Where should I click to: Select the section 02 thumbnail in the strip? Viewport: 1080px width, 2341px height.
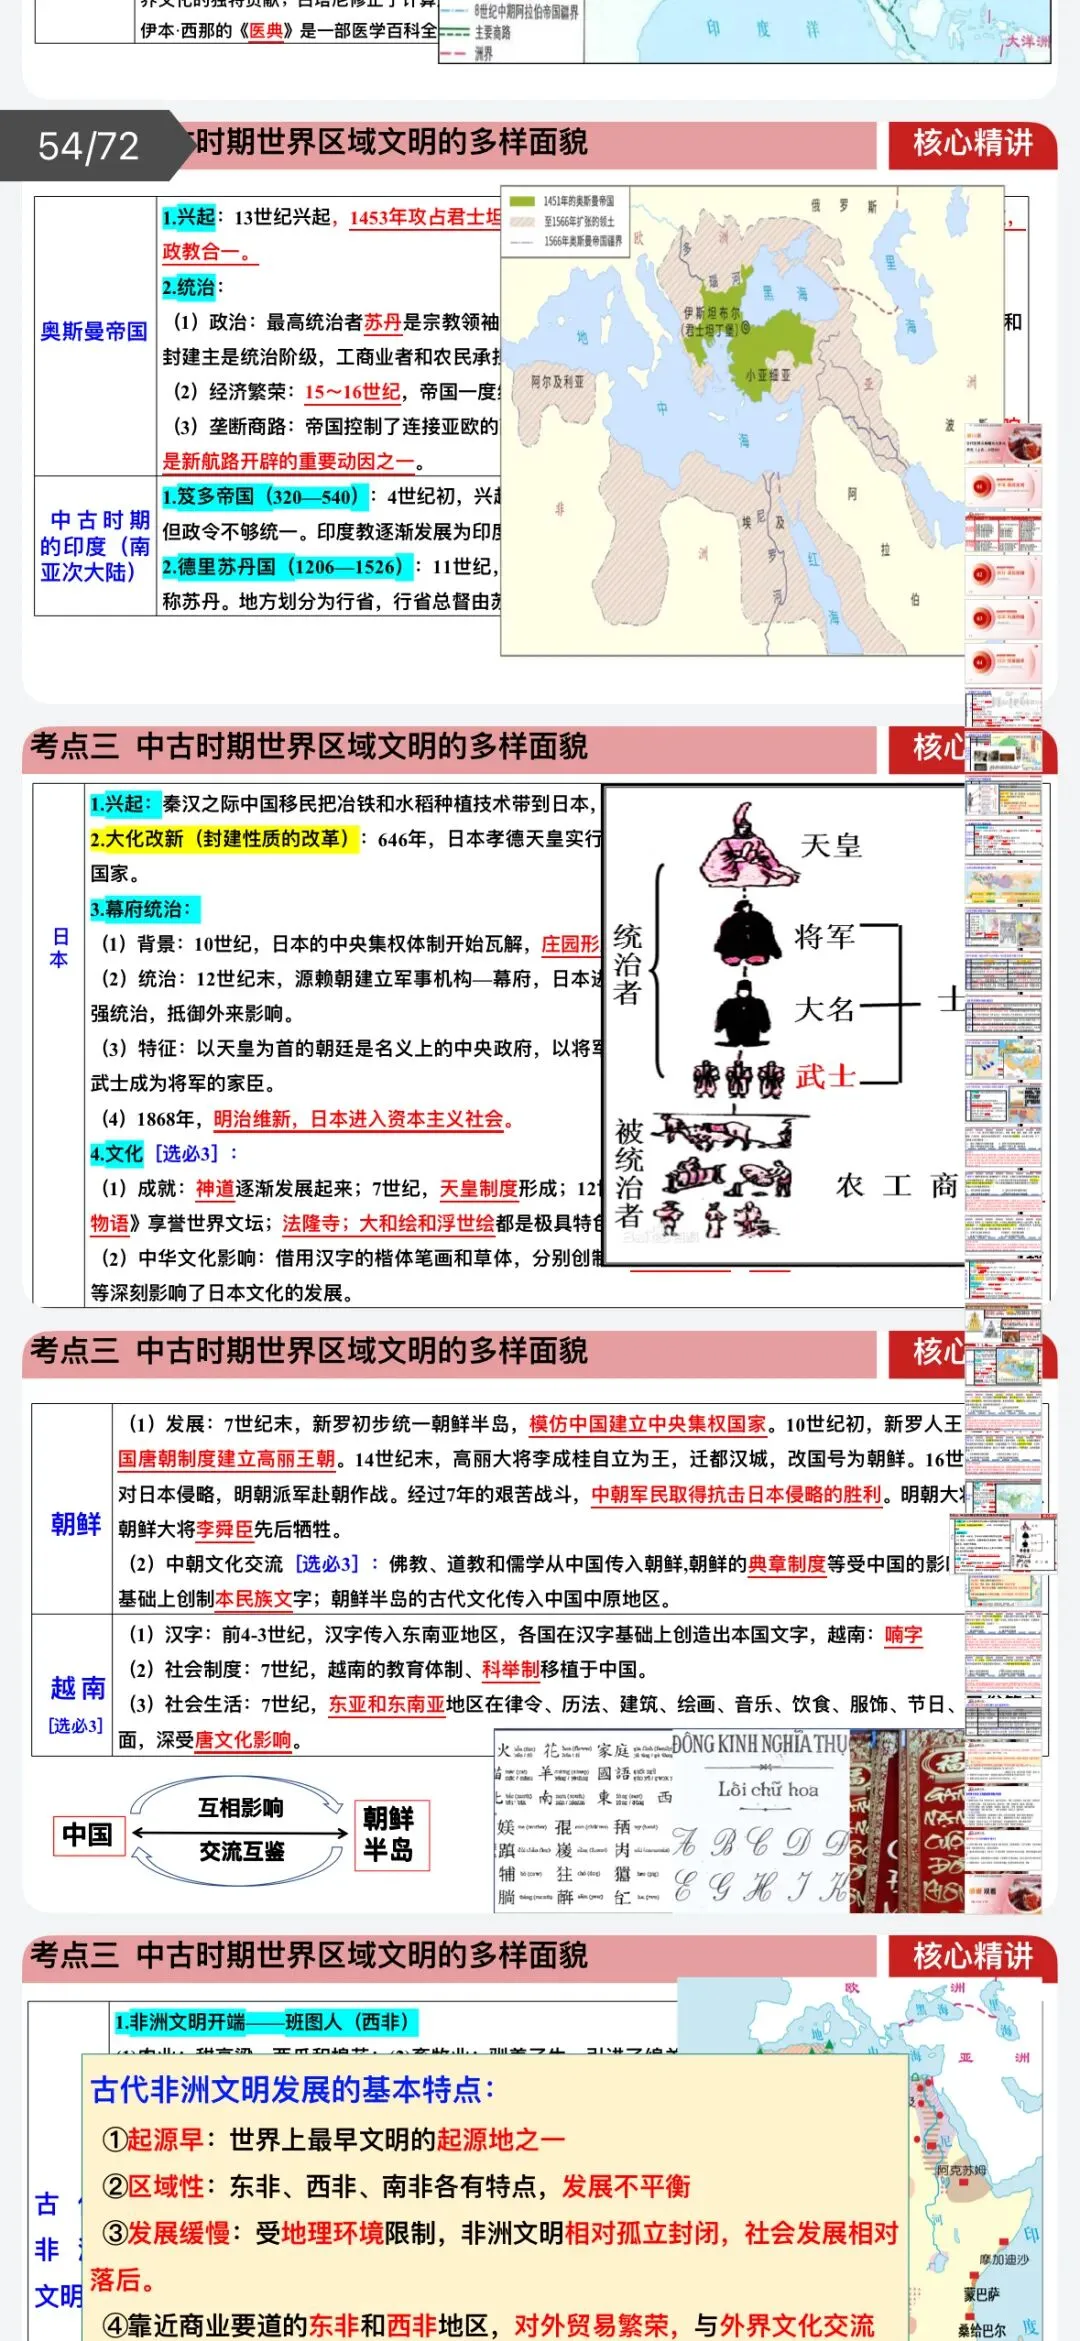[x=1004, y=575]
